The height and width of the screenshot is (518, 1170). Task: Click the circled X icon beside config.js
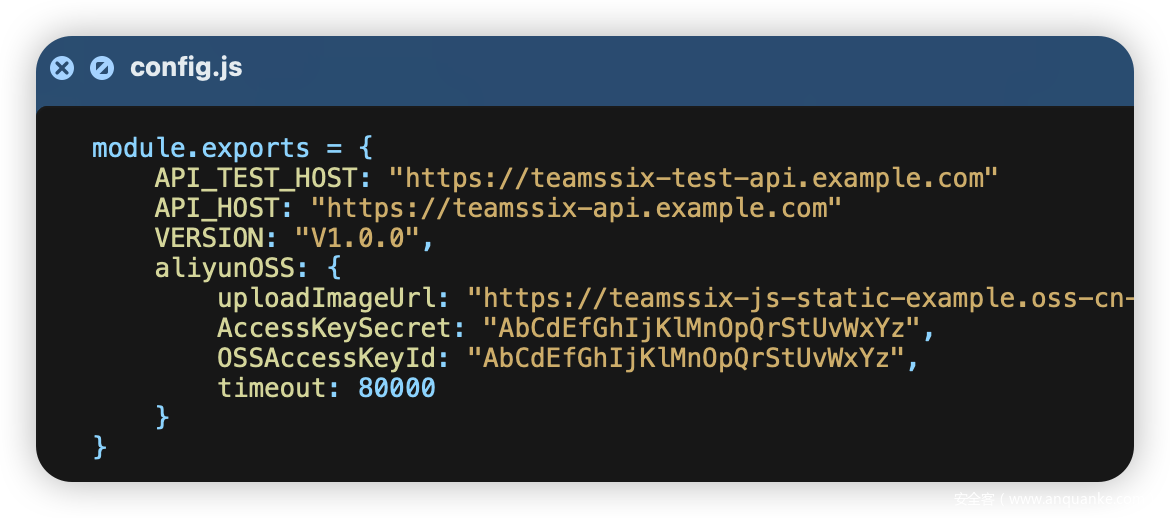[x=62, y=68]
